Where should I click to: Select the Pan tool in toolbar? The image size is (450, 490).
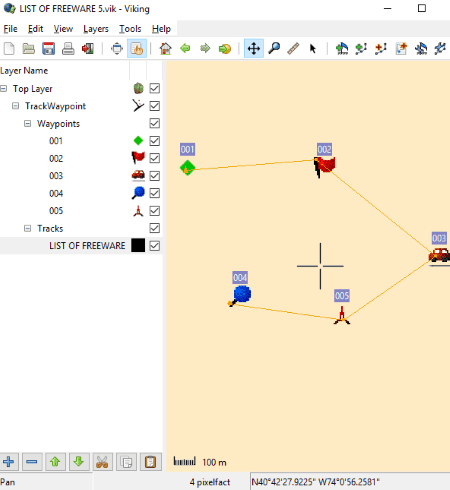click(254, 49)
